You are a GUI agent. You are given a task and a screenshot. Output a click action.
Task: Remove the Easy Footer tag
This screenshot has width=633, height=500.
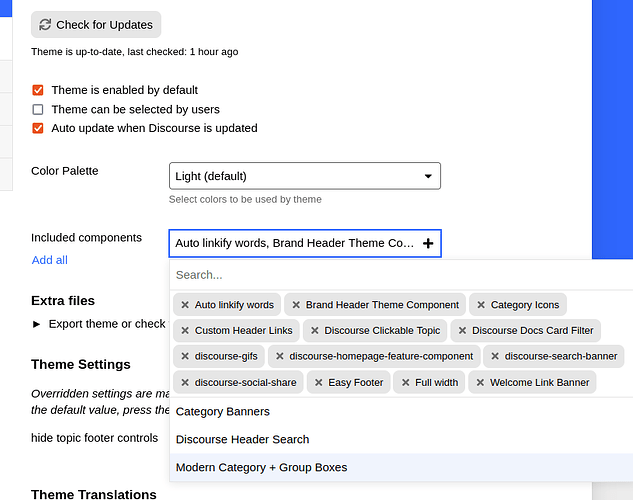318,382
